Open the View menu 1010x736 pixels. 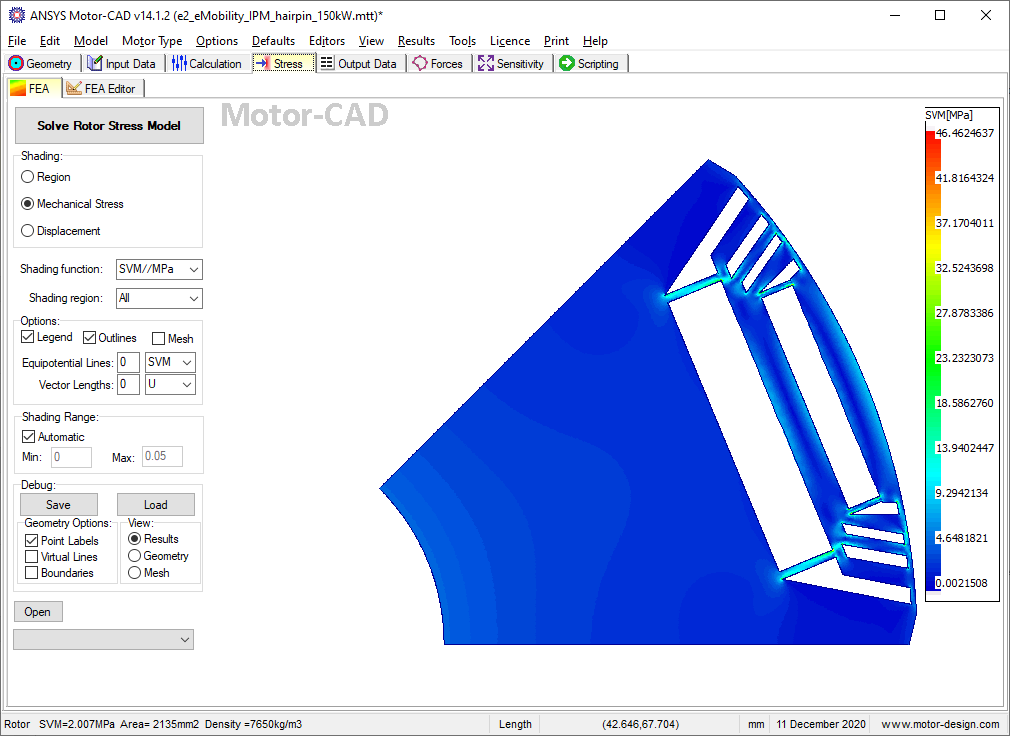click(x=371, y=41)
